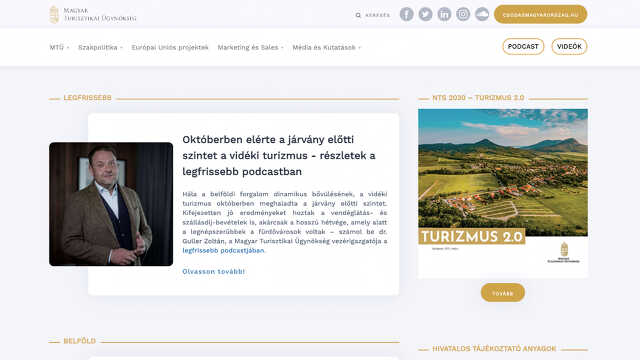The width and height of the screenshot is (640, 360).
Task: Click the PODCAST button
Action: 523,47
